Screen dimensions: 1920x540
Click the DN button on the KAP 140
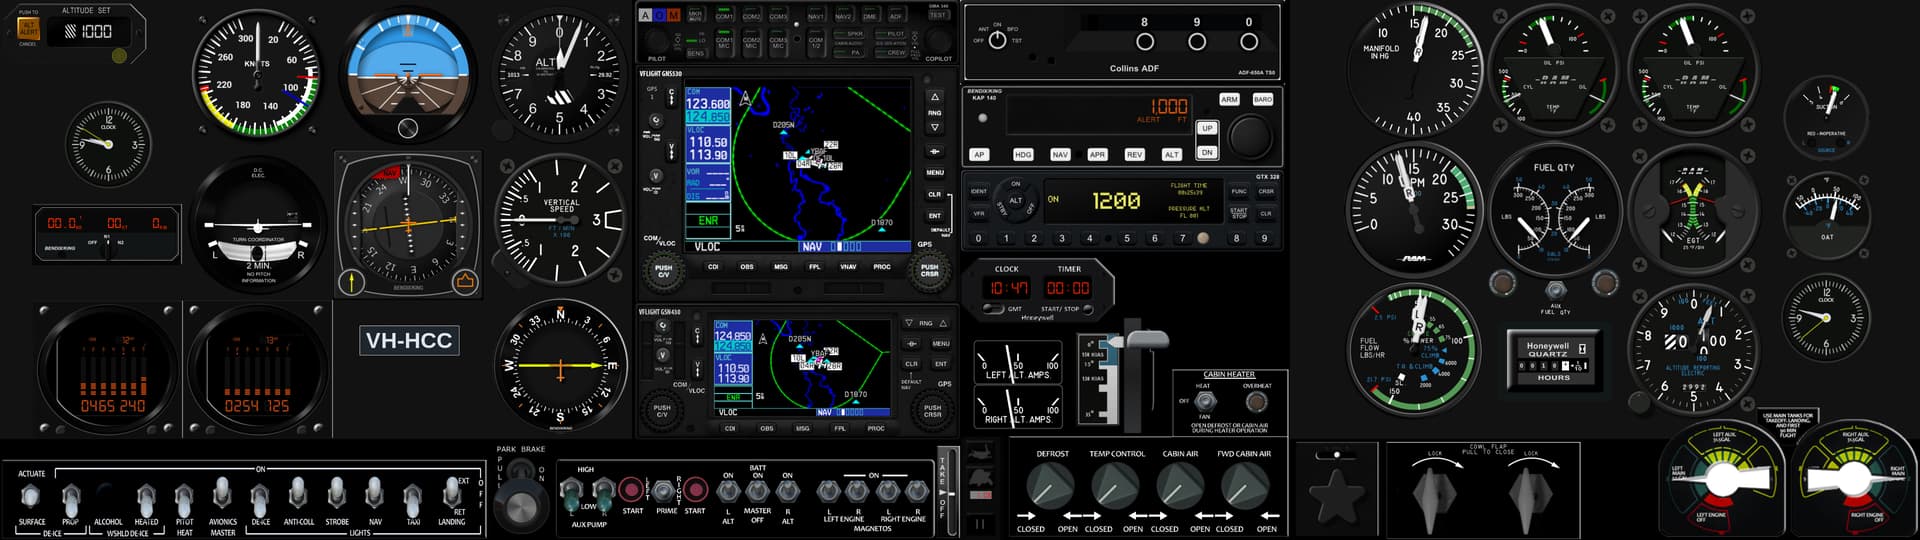[x=1207, y=152]
